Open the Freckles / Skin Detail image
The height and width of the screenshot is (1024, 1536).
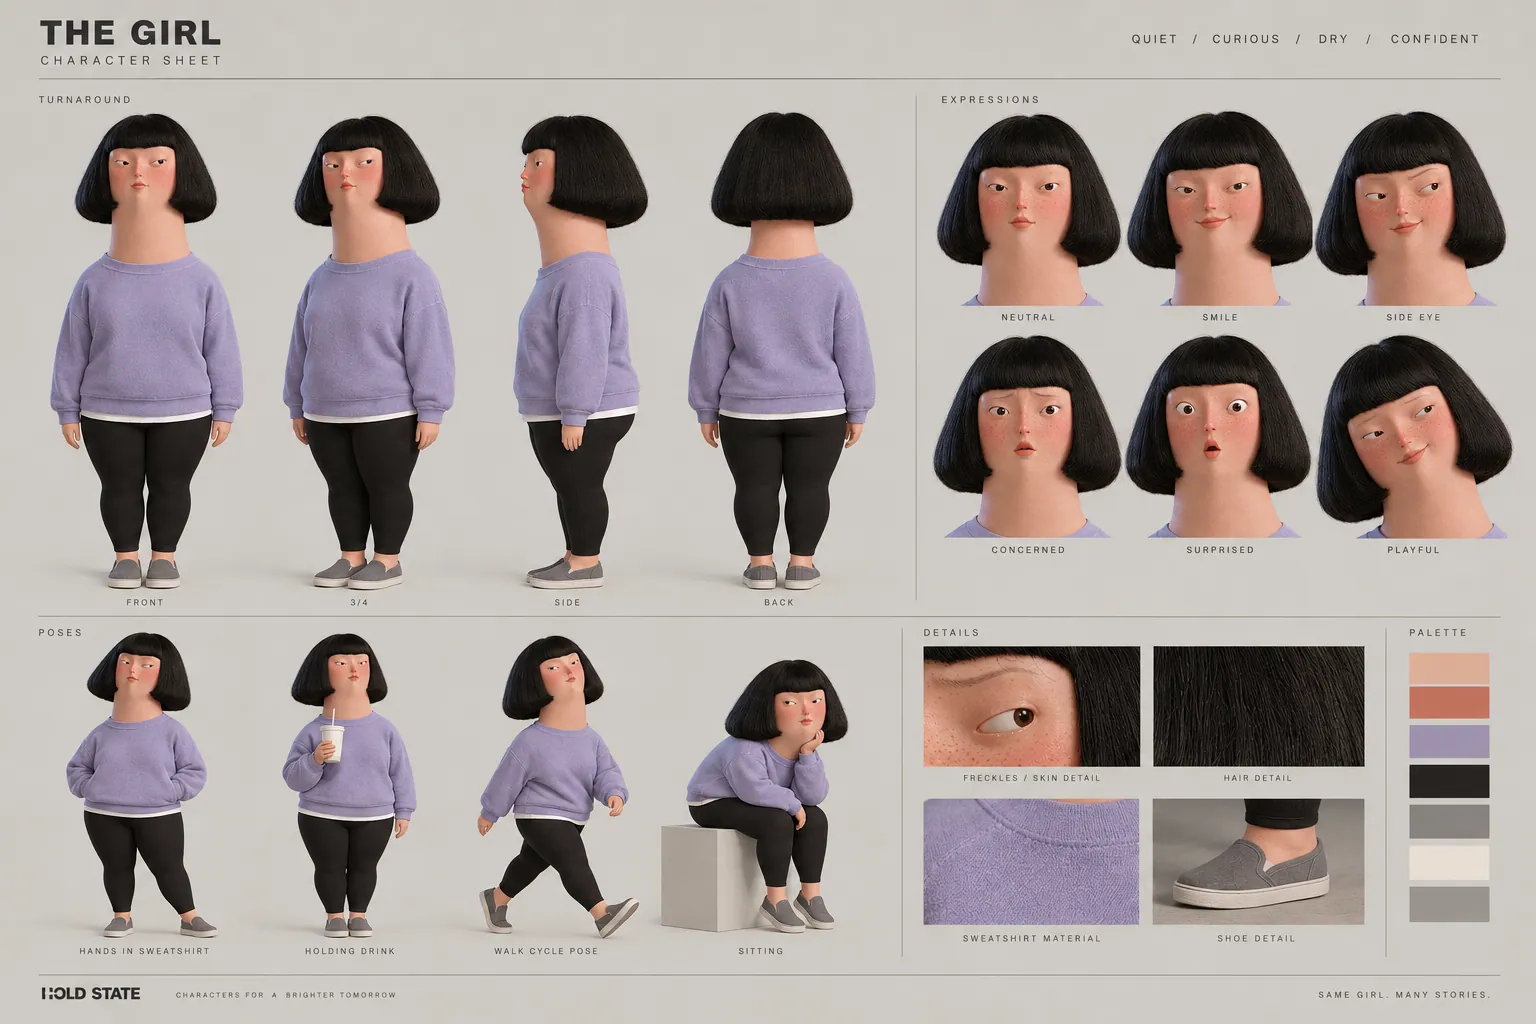point(1031,706)
